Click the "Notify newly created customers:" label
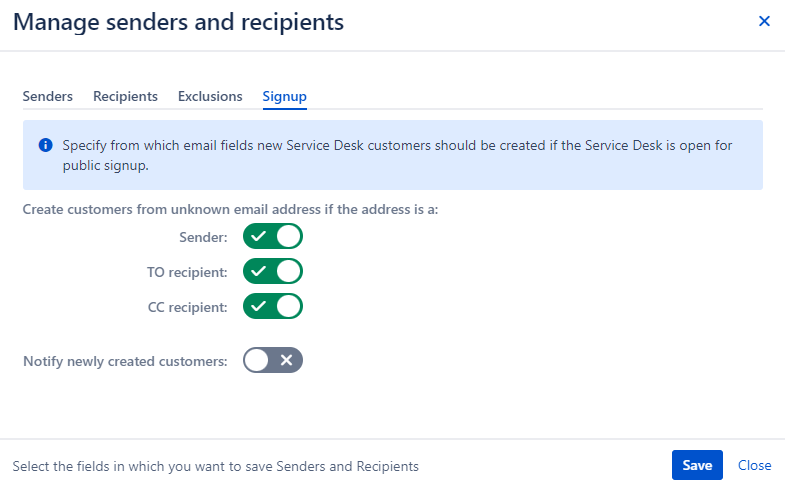Image resolution: width=785 pixels, height=484 pixels. pos(125,361)
